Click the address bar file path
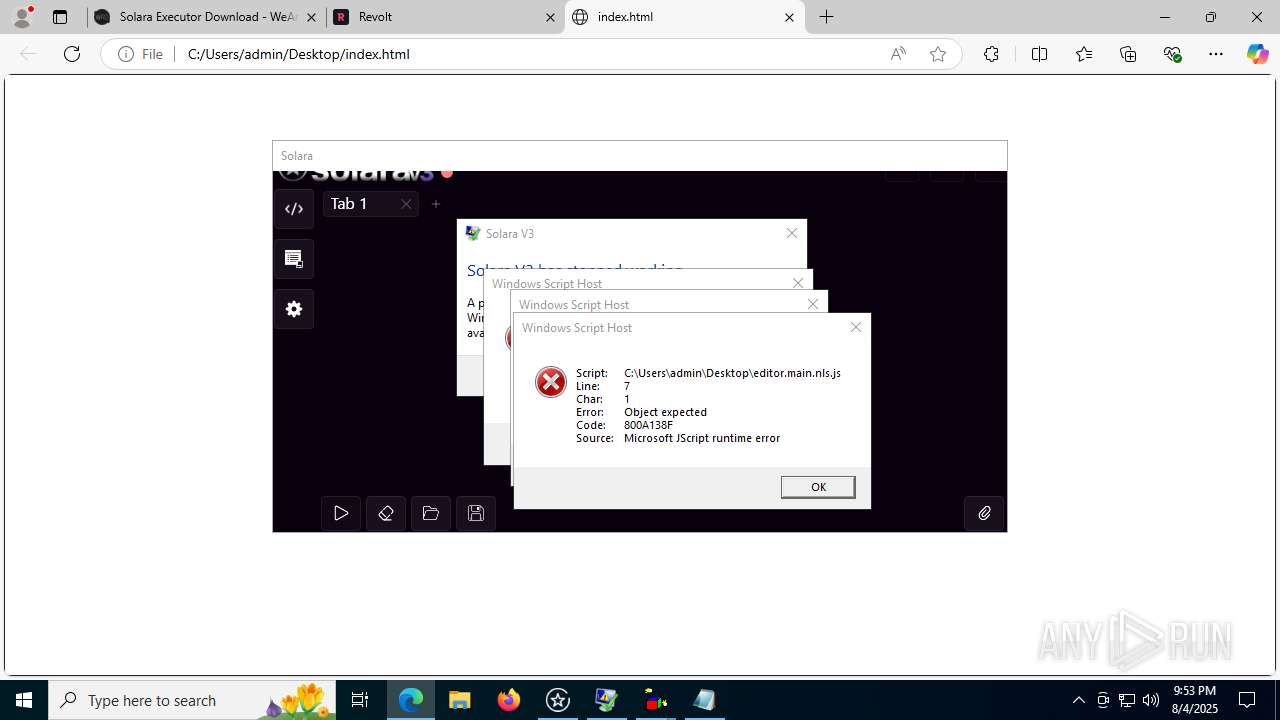 [x=299, y=54]
